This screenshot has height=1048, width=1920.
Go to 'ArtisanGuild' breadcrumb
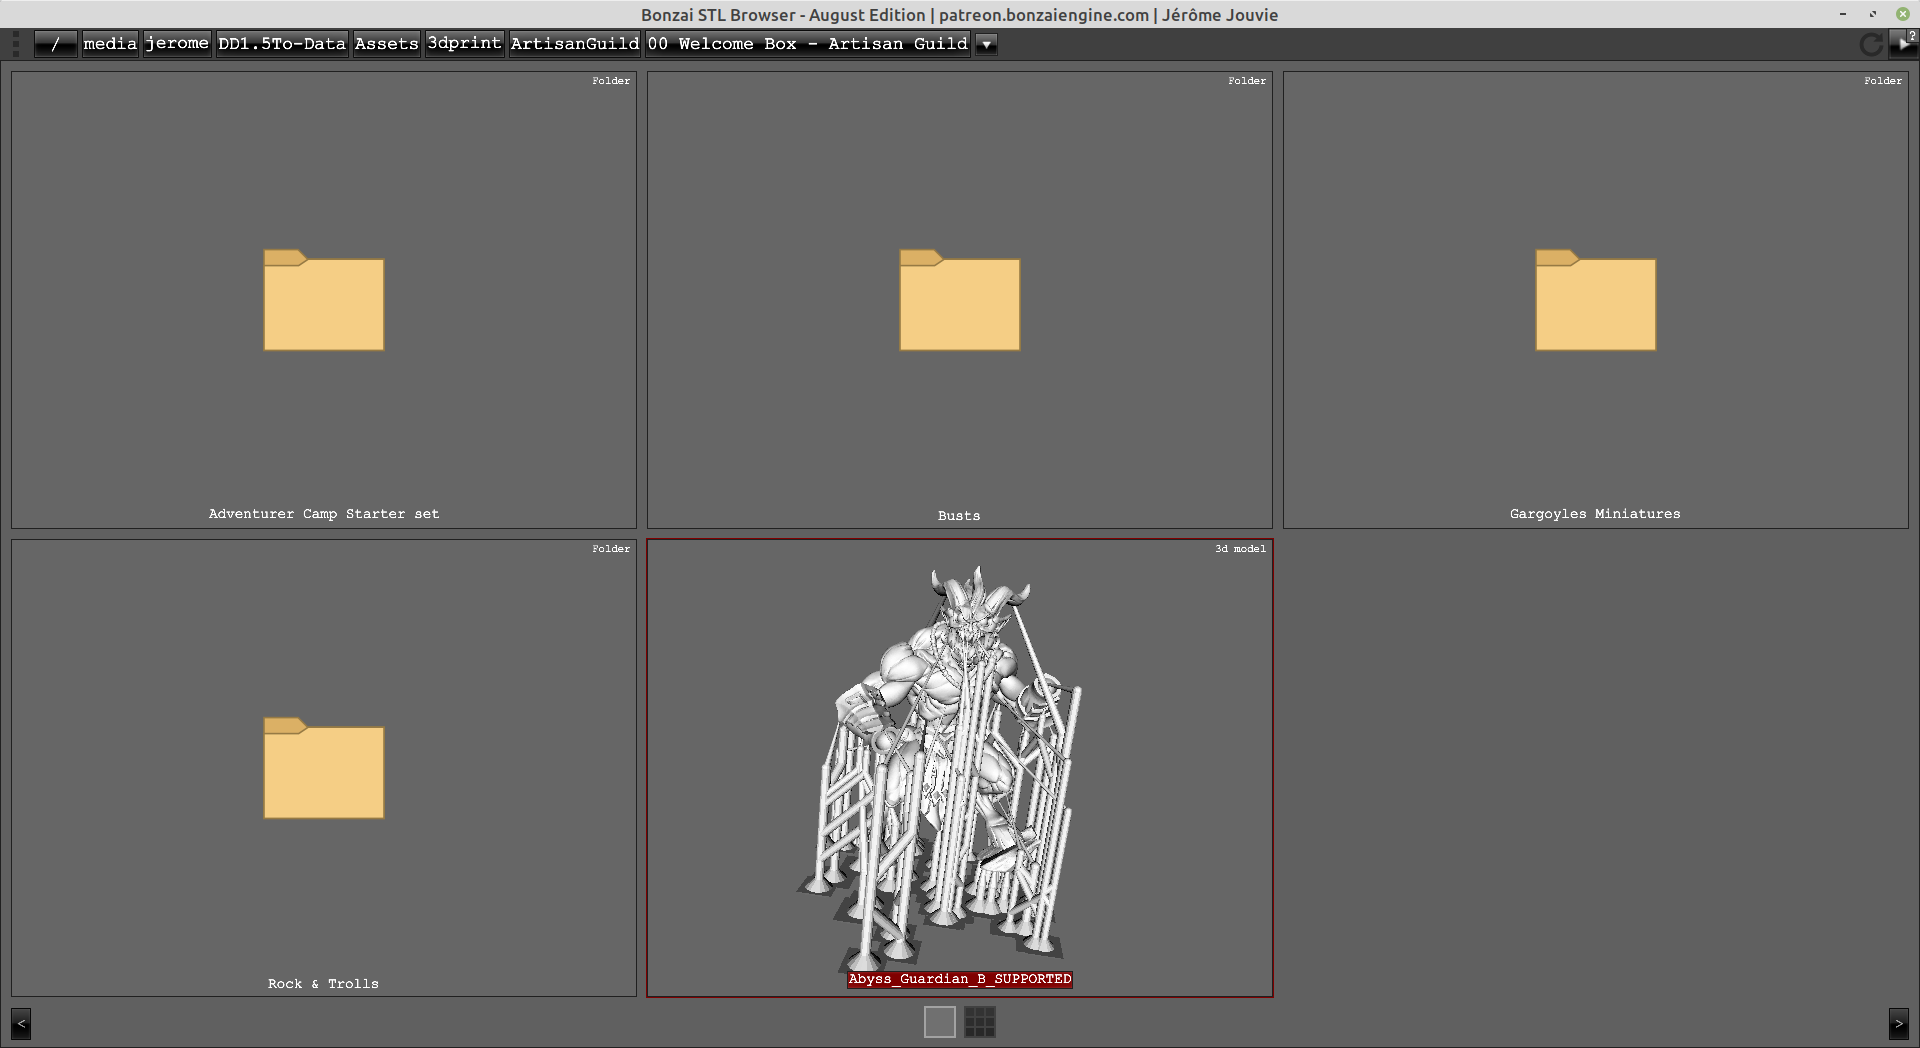[x=575, y=44]
